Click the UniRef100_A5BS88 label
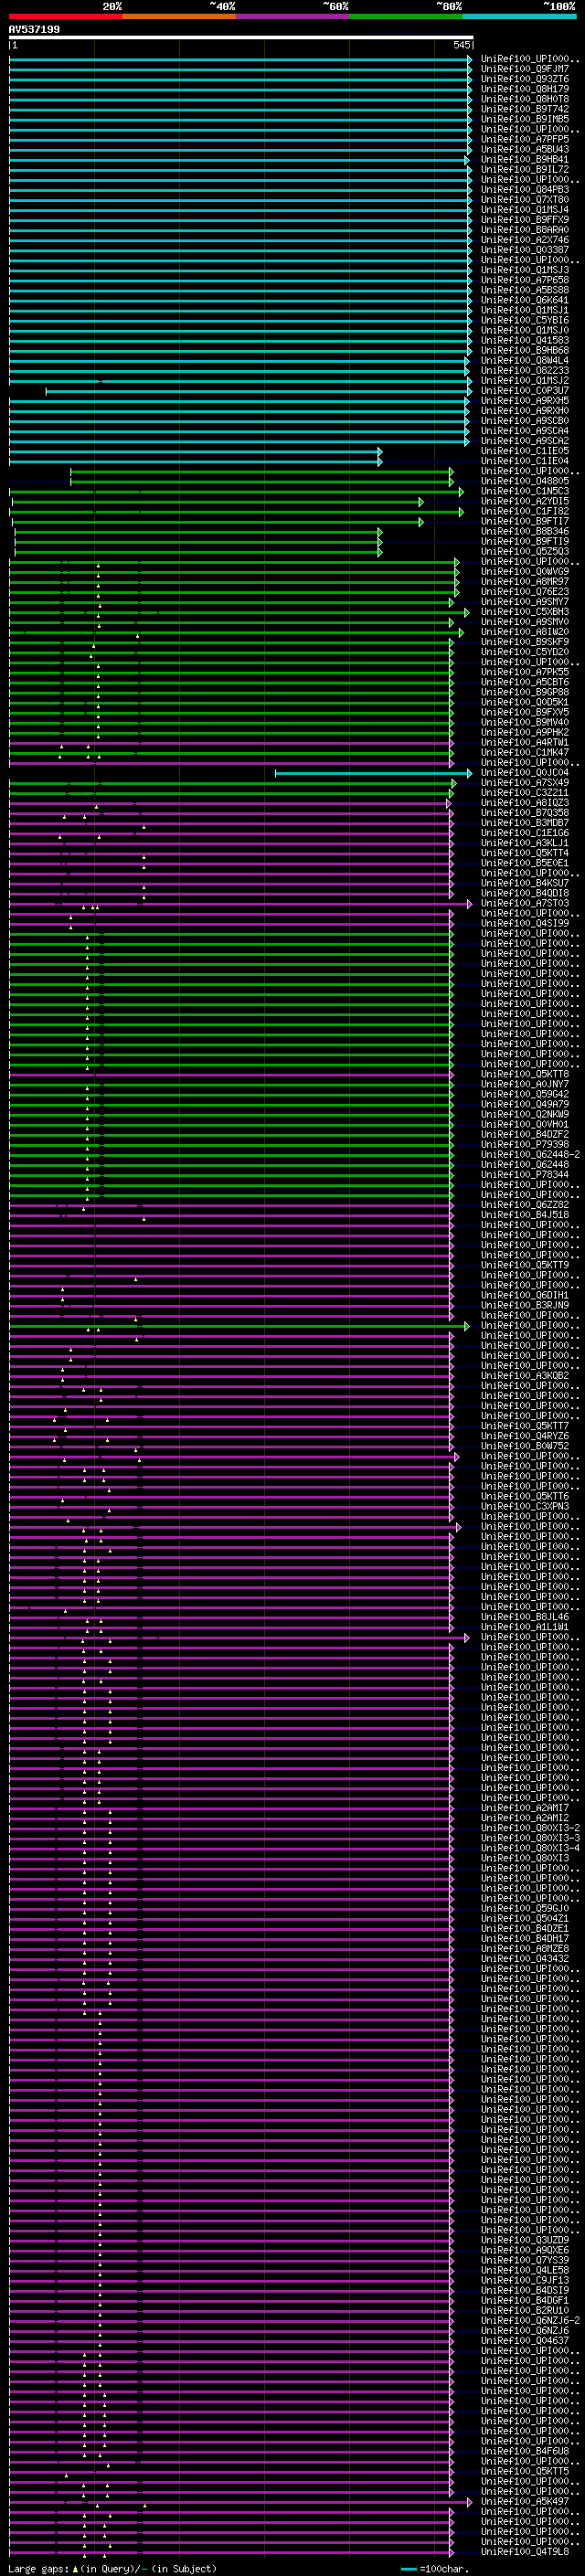 coord(525,290)
